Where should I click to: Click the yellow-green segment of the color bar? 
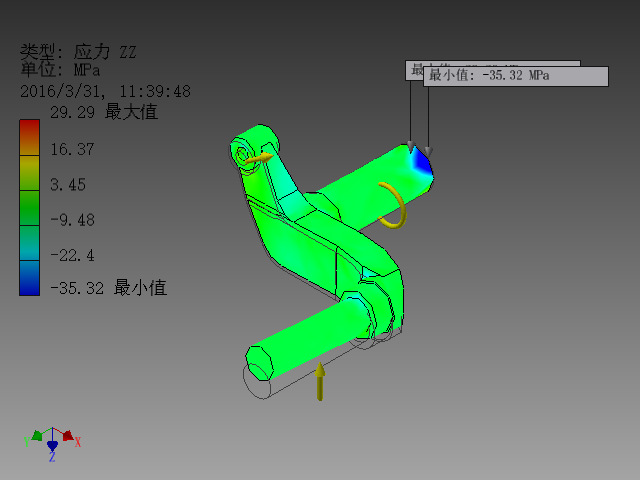pyautogui.click(x=29, y=173)
